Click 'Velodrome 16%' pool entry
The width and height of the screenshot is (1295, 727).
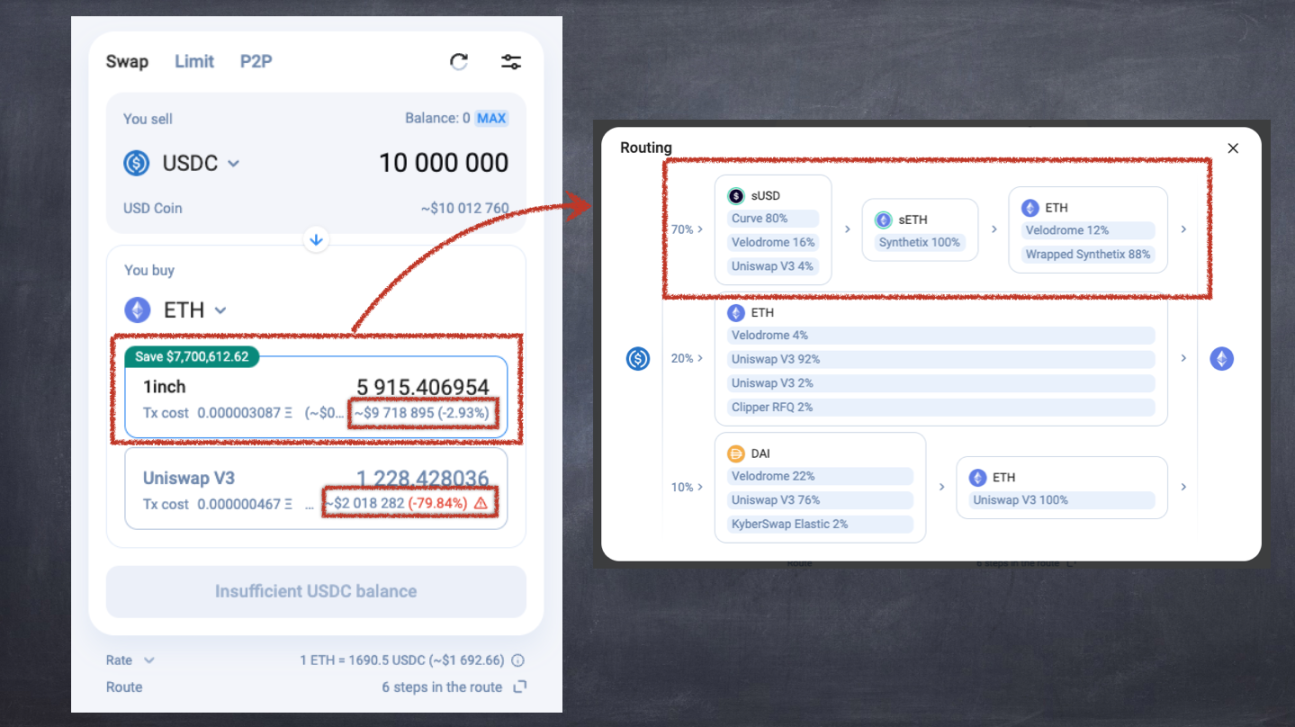pyautogui.click(x=772, y=242)
